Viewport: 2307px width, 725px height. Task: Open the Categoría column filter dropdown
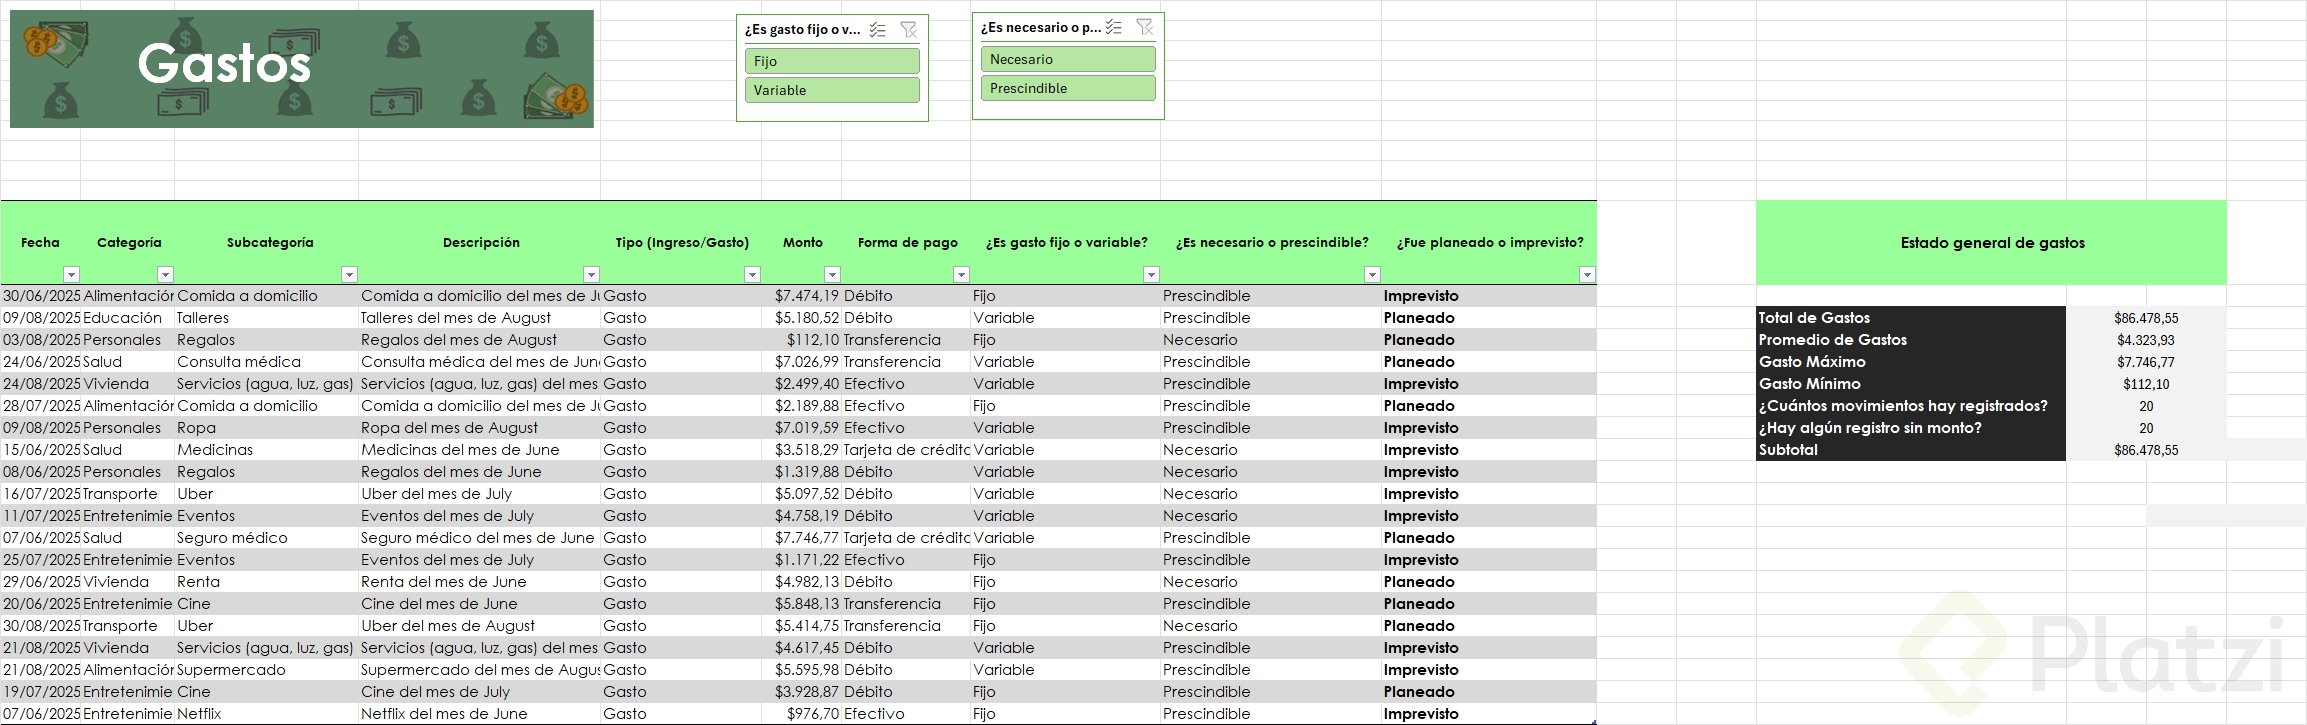click(x=166, y=274)
